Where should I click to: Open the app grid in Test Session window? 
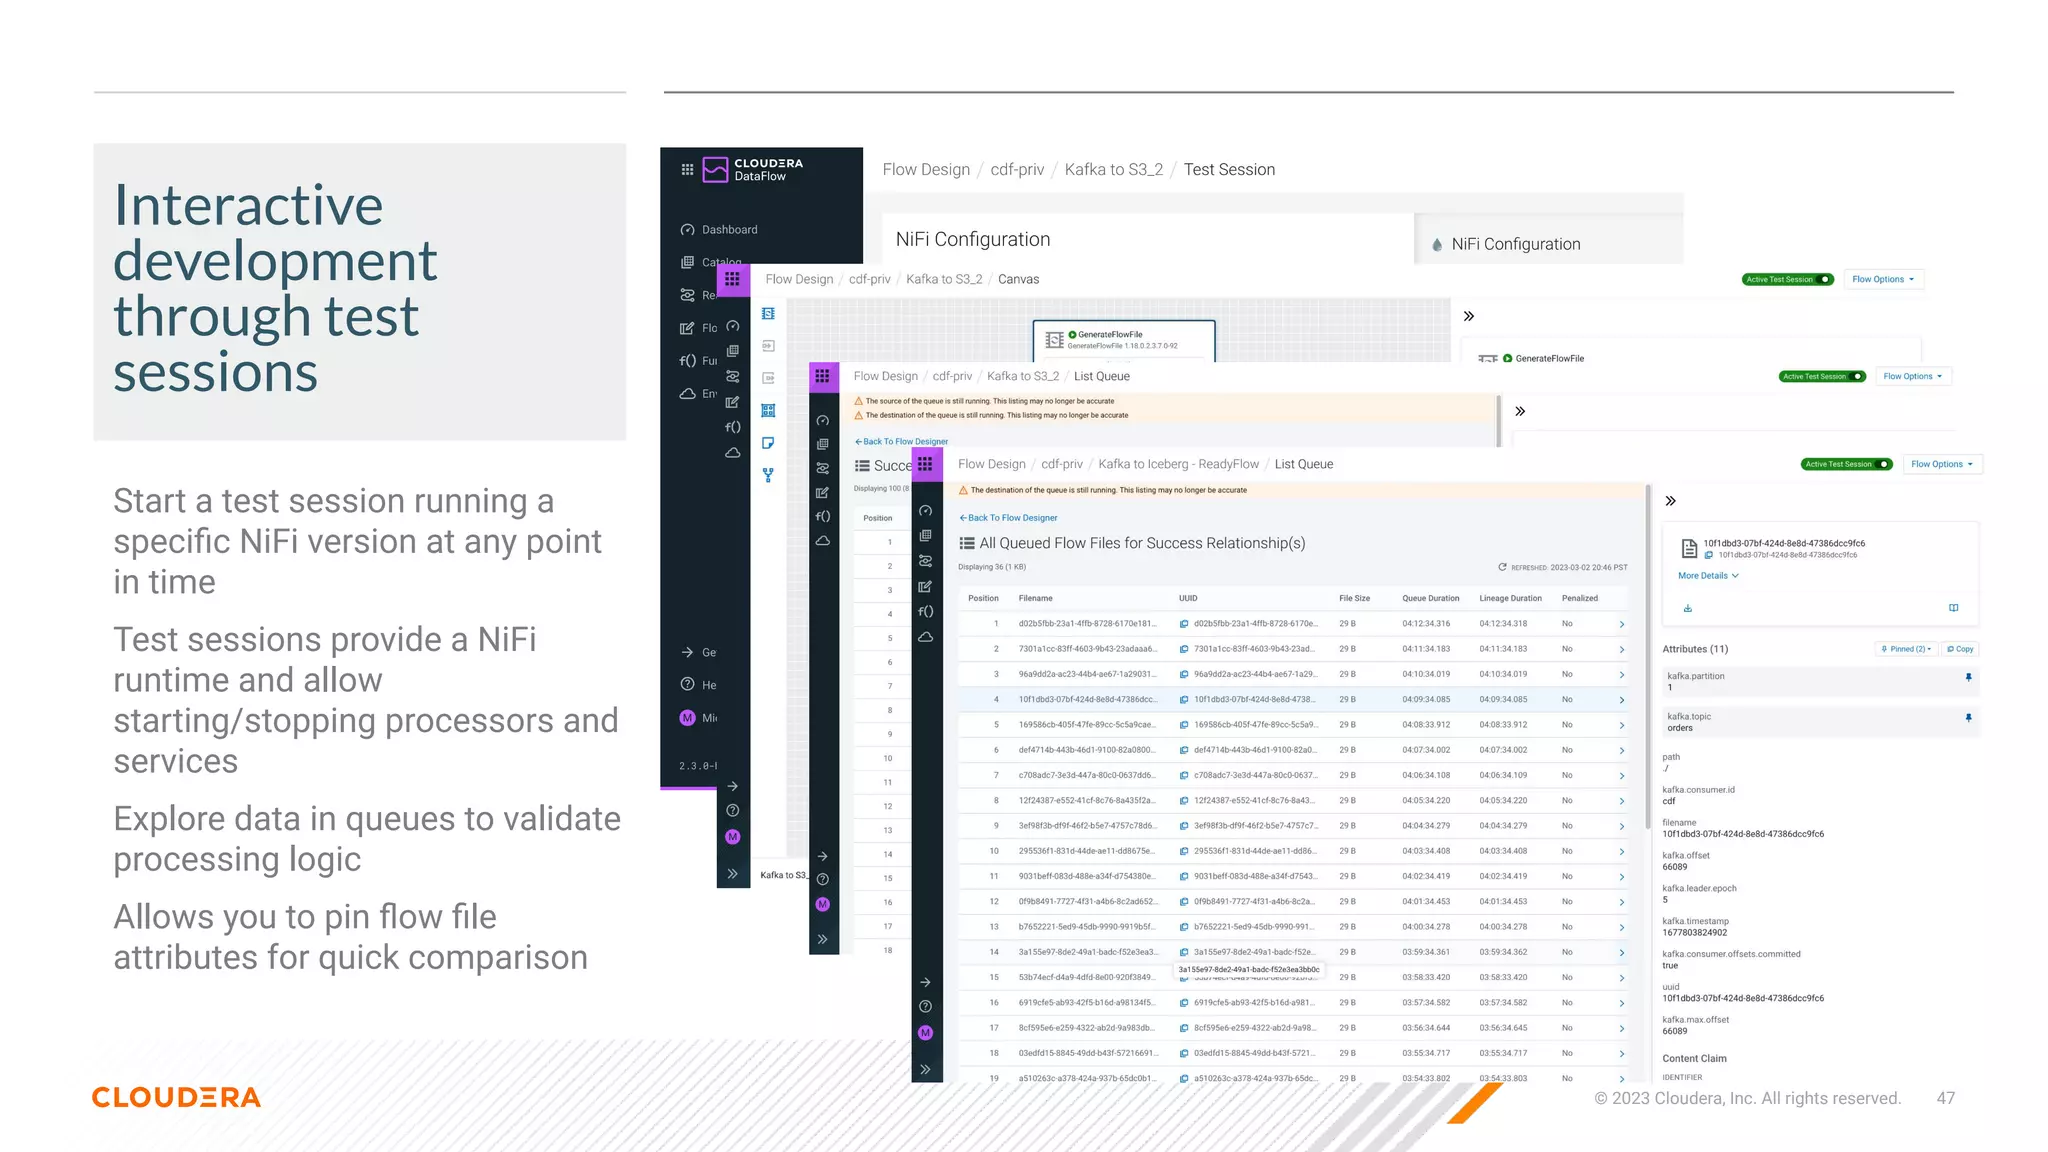click(687, 170)
